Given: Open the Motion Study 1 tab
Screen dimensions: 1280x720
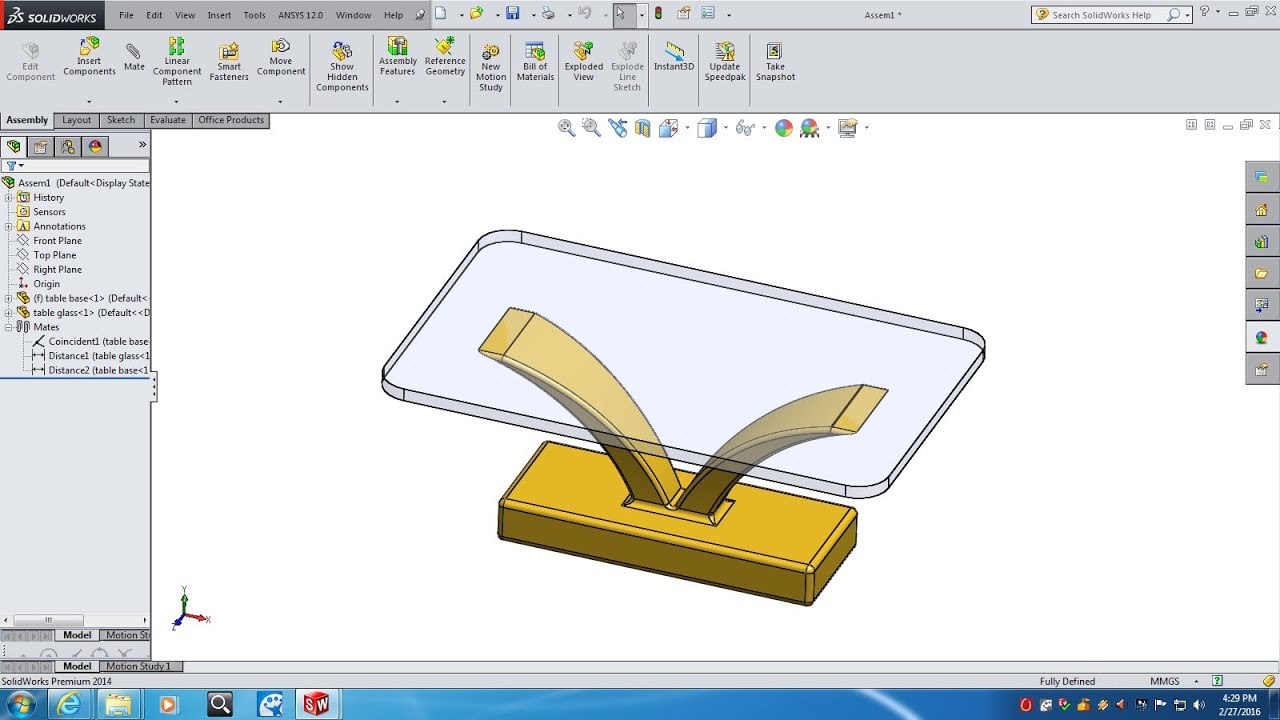Looking at the screenshot, I should pyautogui.click(x=138, y=666).
